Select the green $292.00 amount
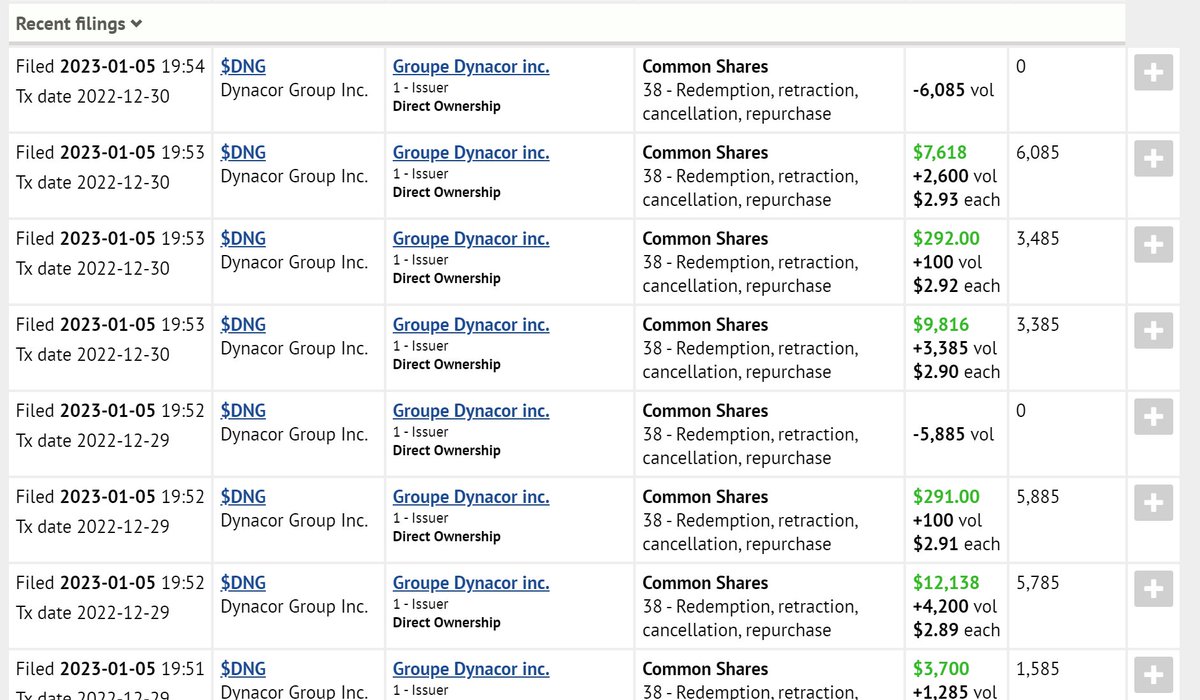Screen dimensions: 1200x700 point(946,239)
